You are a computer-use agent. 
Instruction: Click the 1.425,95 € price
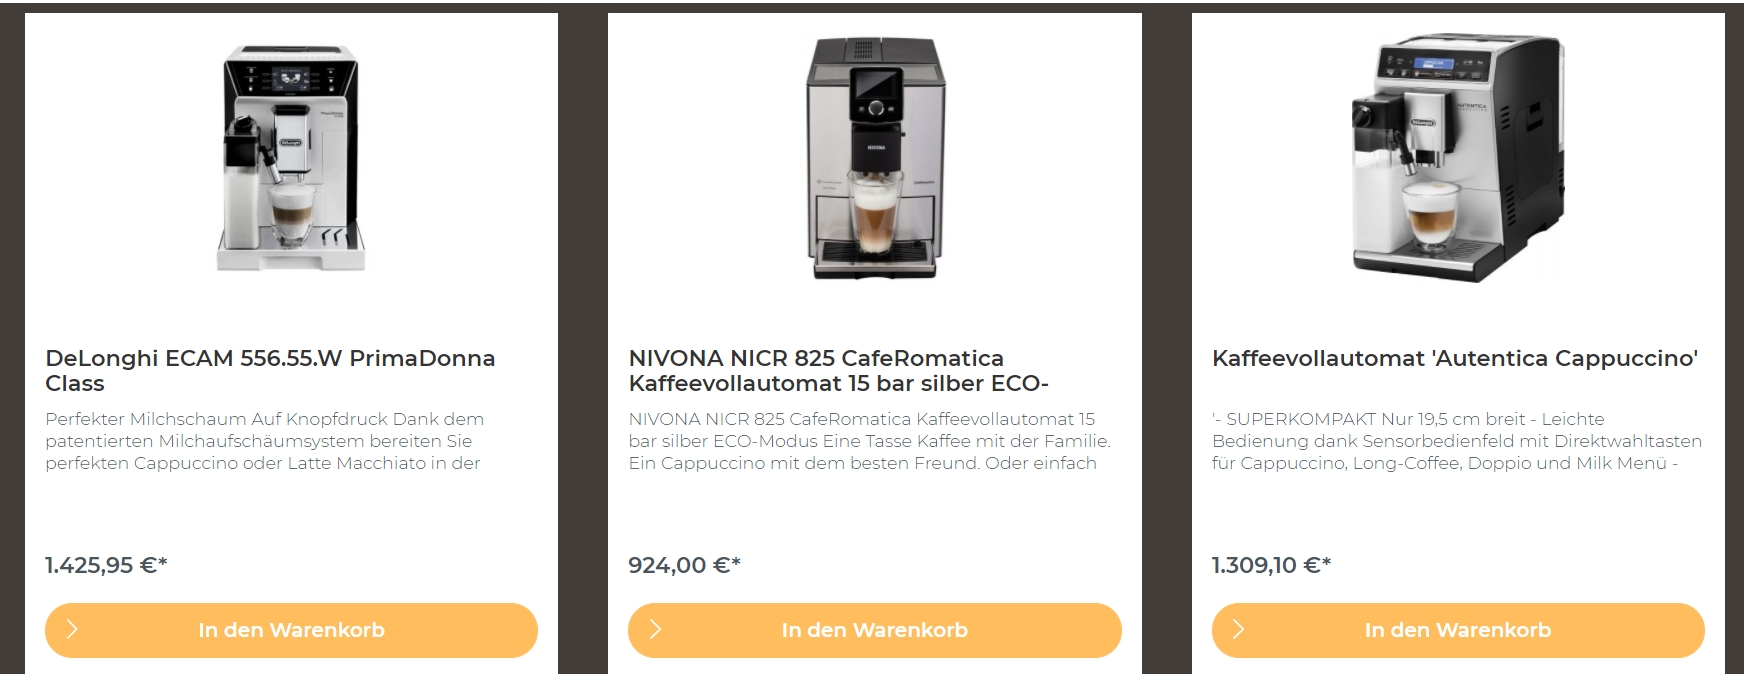coord(106,565)
